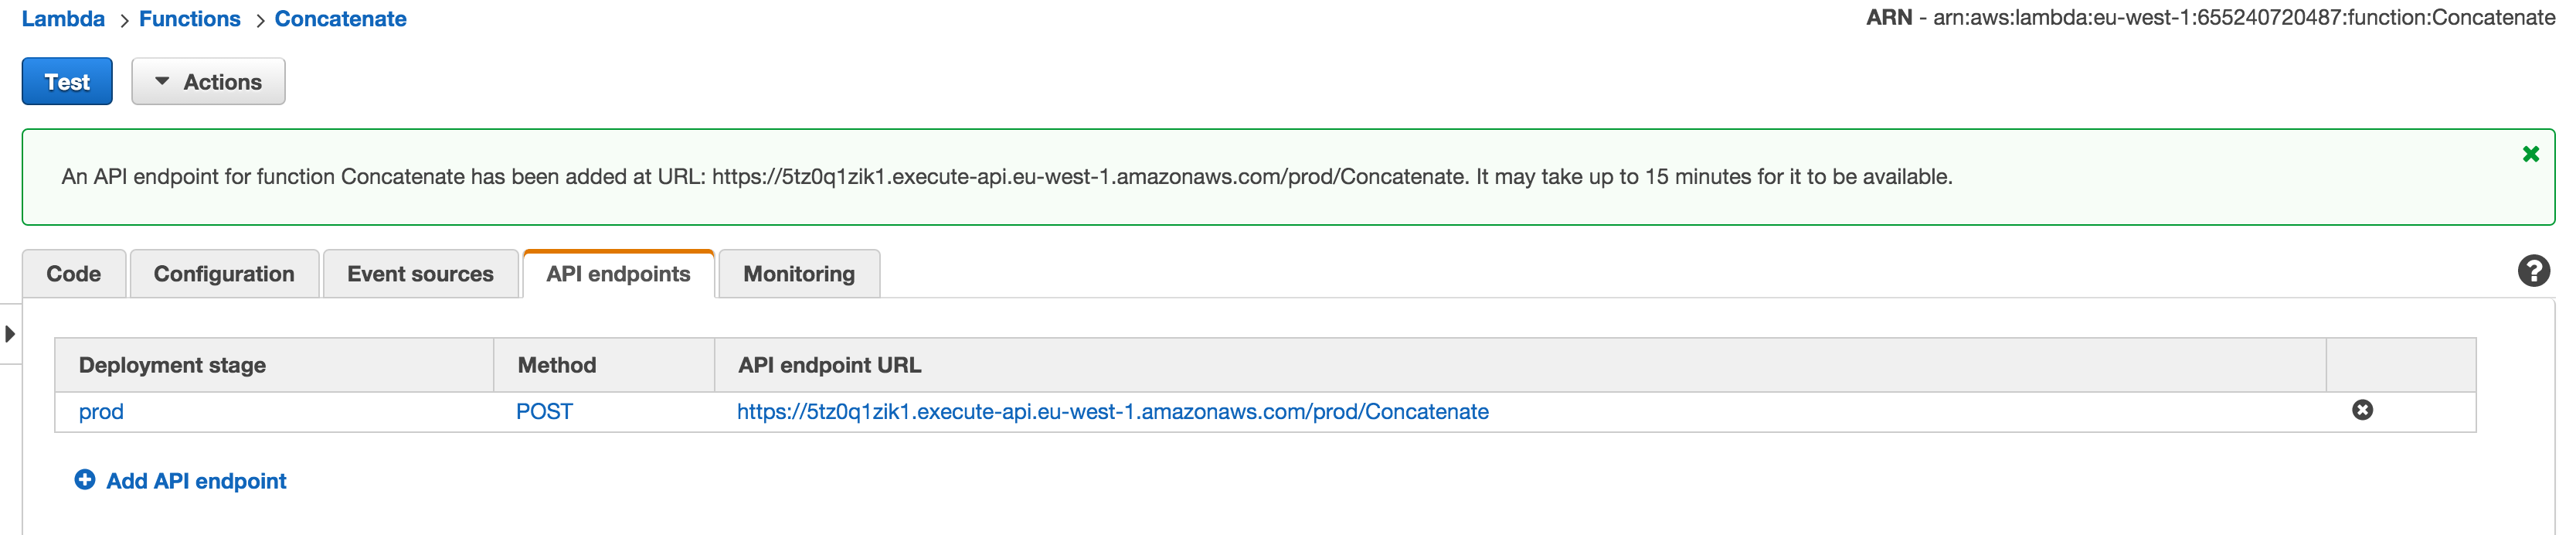The image size is (2576, 535).
Task: Open the Lambda breadcrumb link
Action: click(63, 18)
